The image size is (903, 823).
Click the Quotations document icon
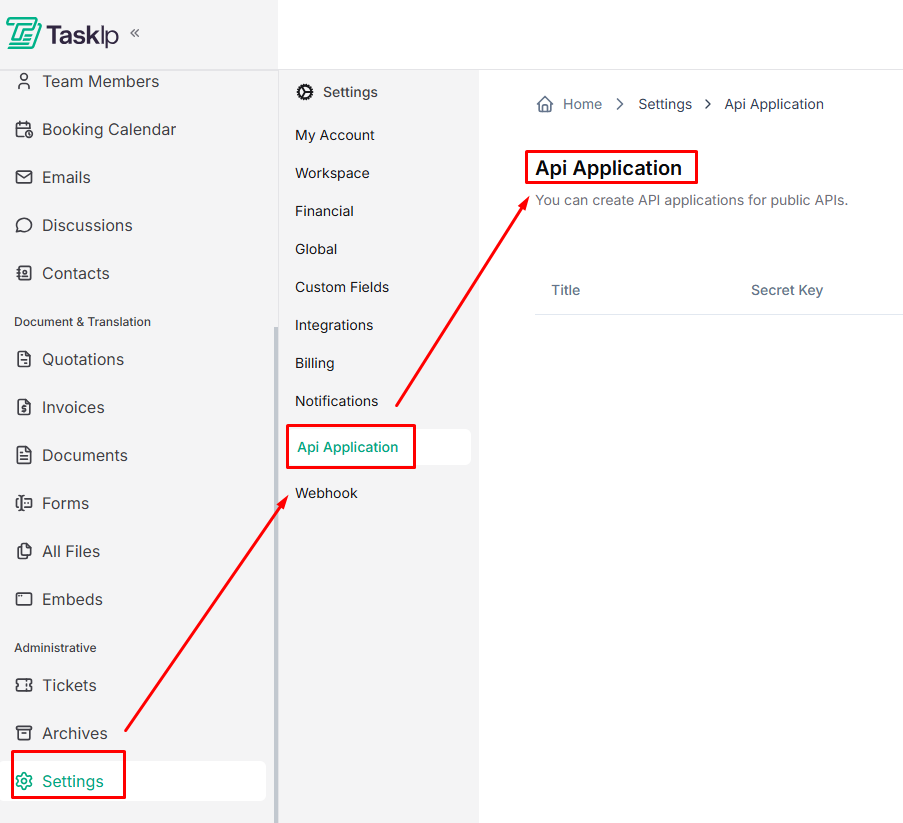(24, 359)
